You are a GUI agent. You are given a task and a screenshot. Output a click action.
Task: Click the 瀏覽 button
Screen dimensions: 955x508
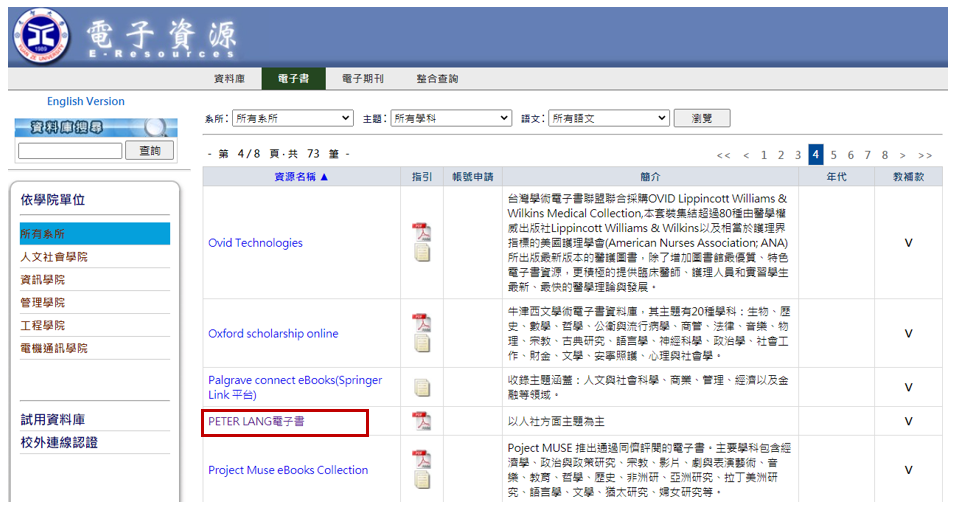point(702,118)
